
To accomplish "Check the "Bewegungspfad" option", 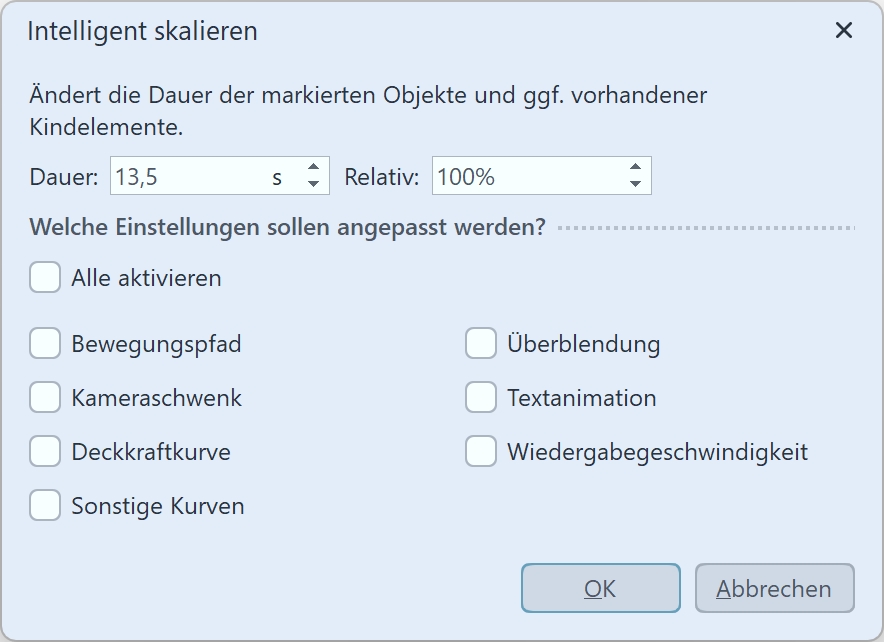I will tap(45, 343).
